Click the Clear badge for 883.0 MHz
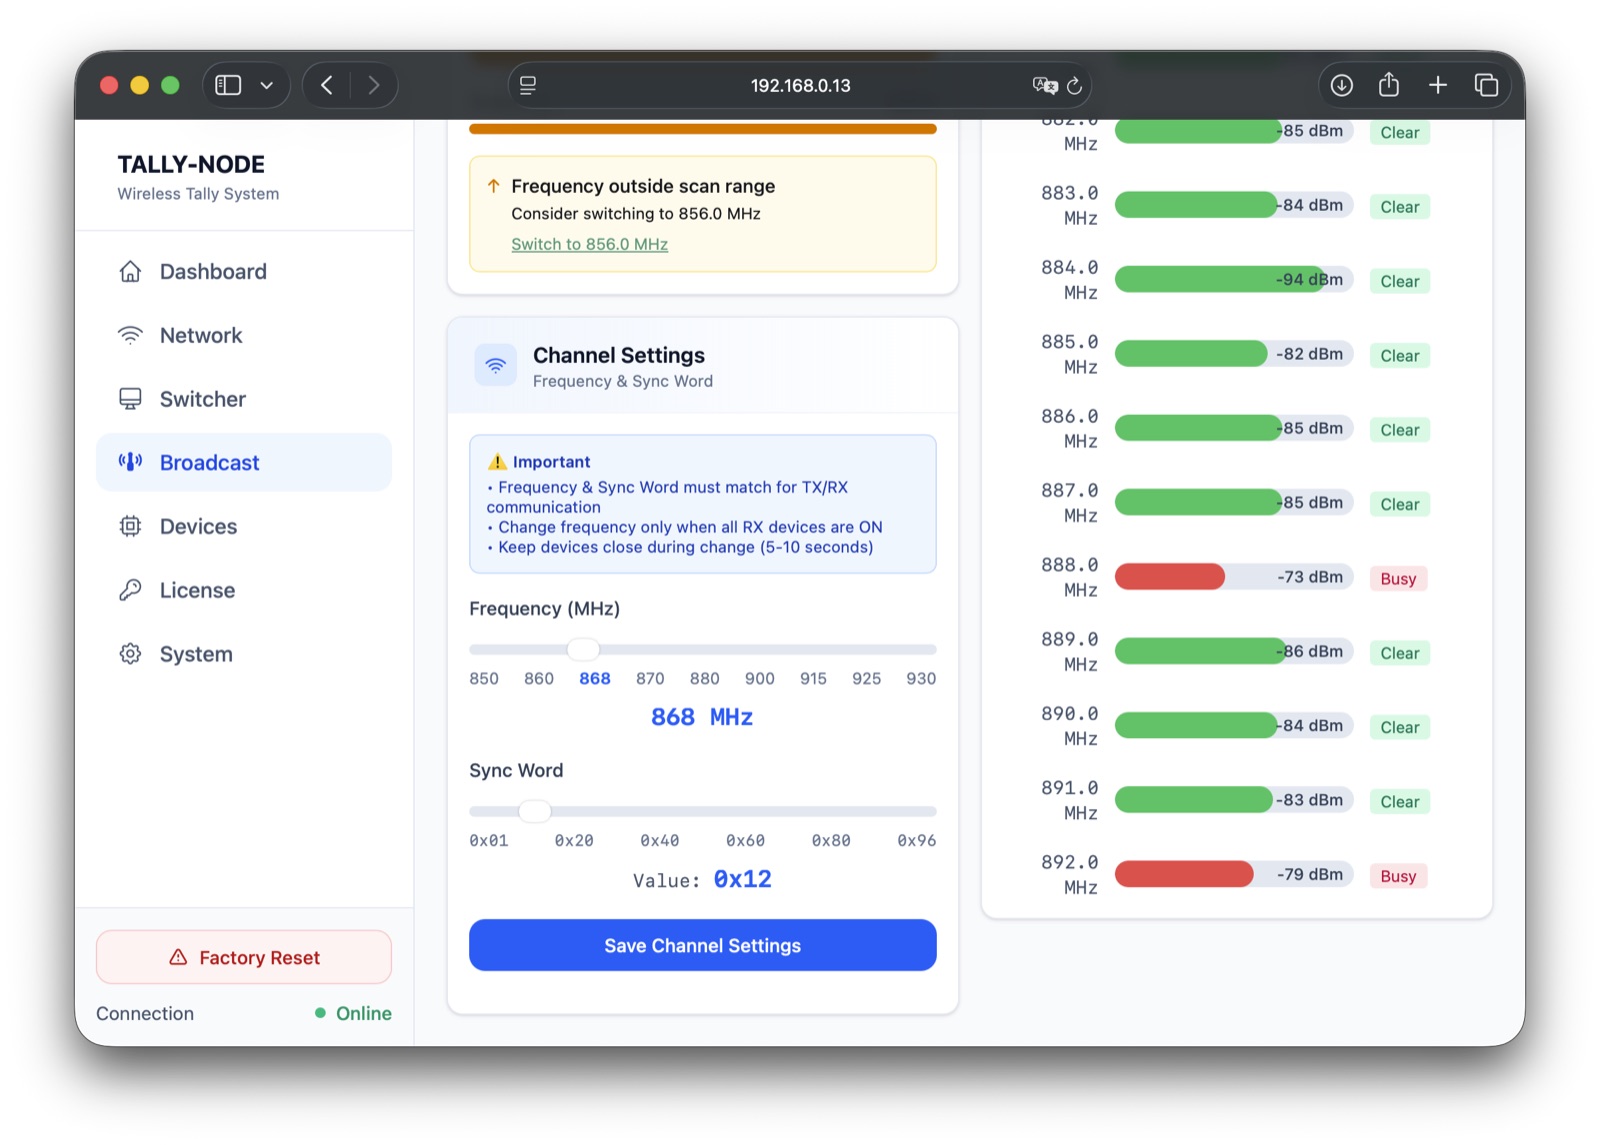Image resolution: width=1600 pixels, height=1145 pixels. click(x=1400, y=207)
